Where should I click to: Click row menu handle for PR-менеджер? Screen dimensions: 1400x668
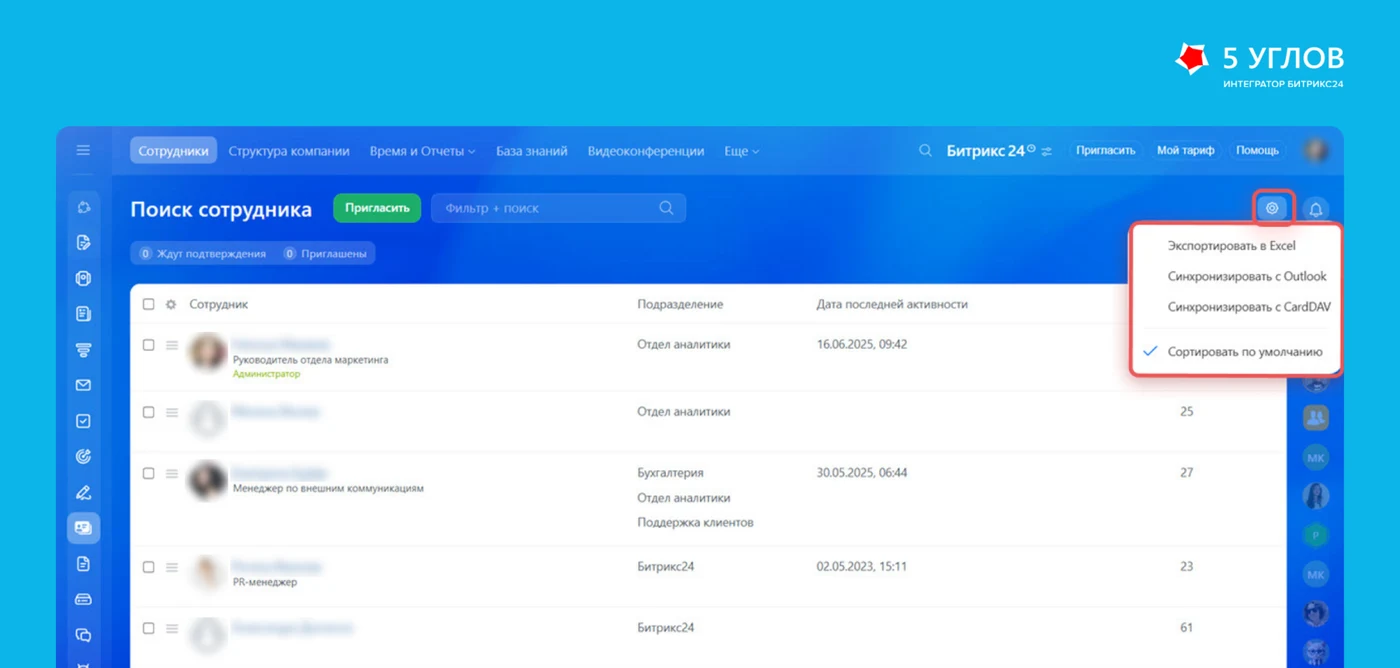tap(172, 567)
